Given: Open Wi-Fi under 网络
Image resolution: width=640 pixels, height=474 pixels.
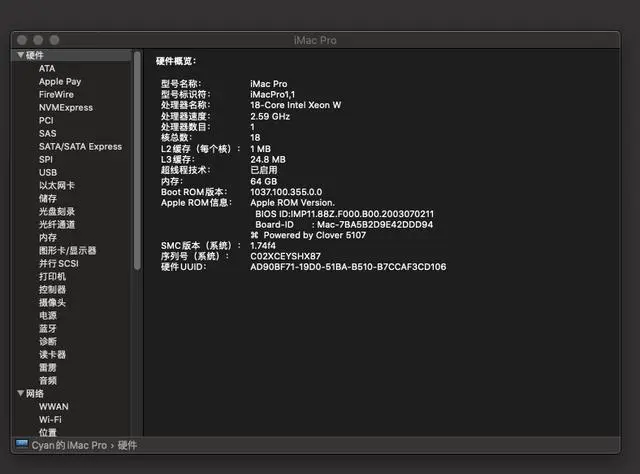Looking at the screenshot, I should (x=50, y=420).
